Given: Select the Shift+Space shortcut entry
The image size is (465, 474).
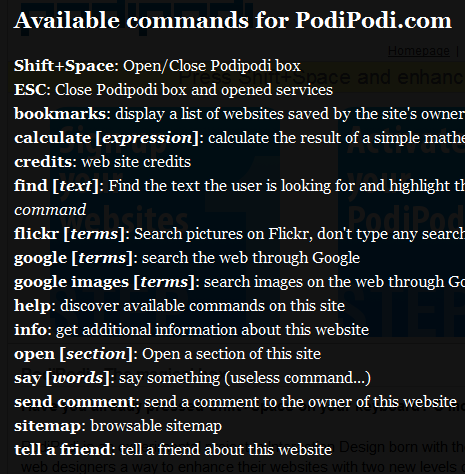Looking at the screenshot, I should [x=64, y=66].
